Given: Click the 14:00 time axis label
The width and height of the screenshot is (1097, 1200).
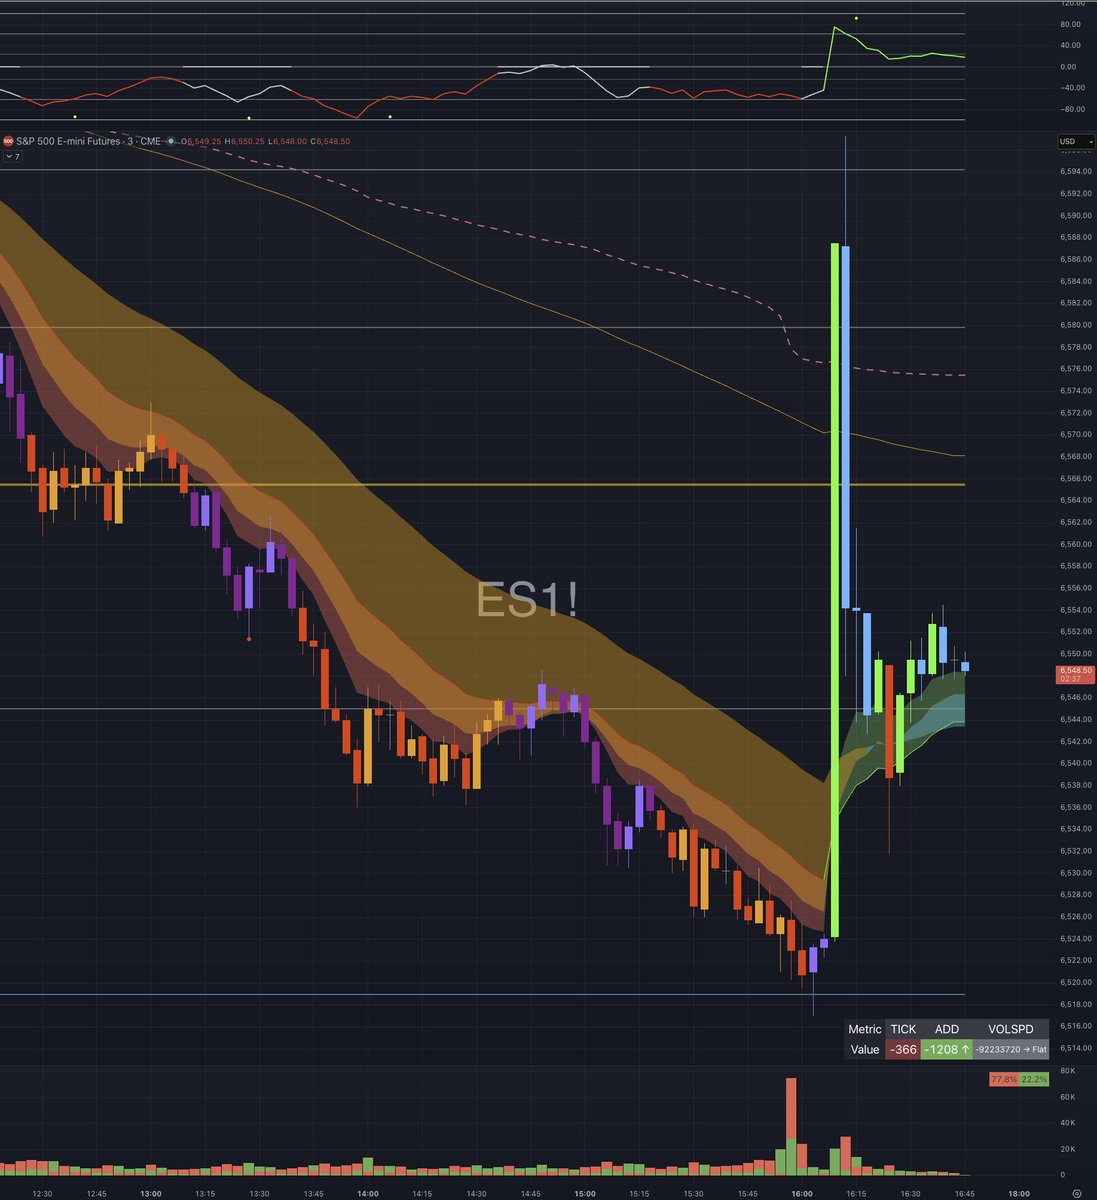Looking at the screenshot, I should [367, 1193].
